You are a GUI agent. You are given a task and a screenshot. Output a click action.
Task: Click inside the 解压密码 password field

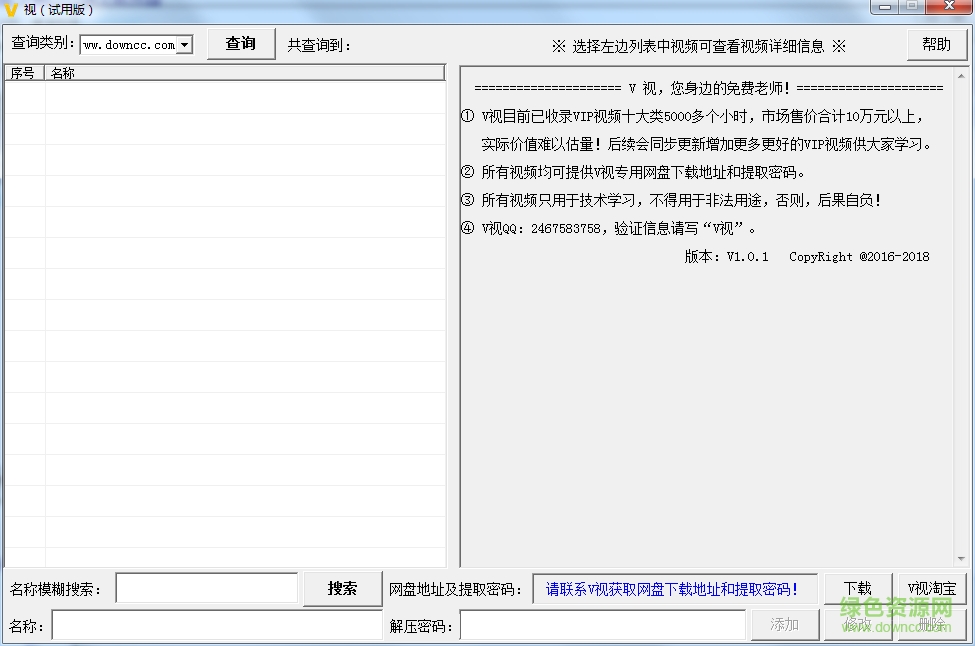(x=604, y=624)
